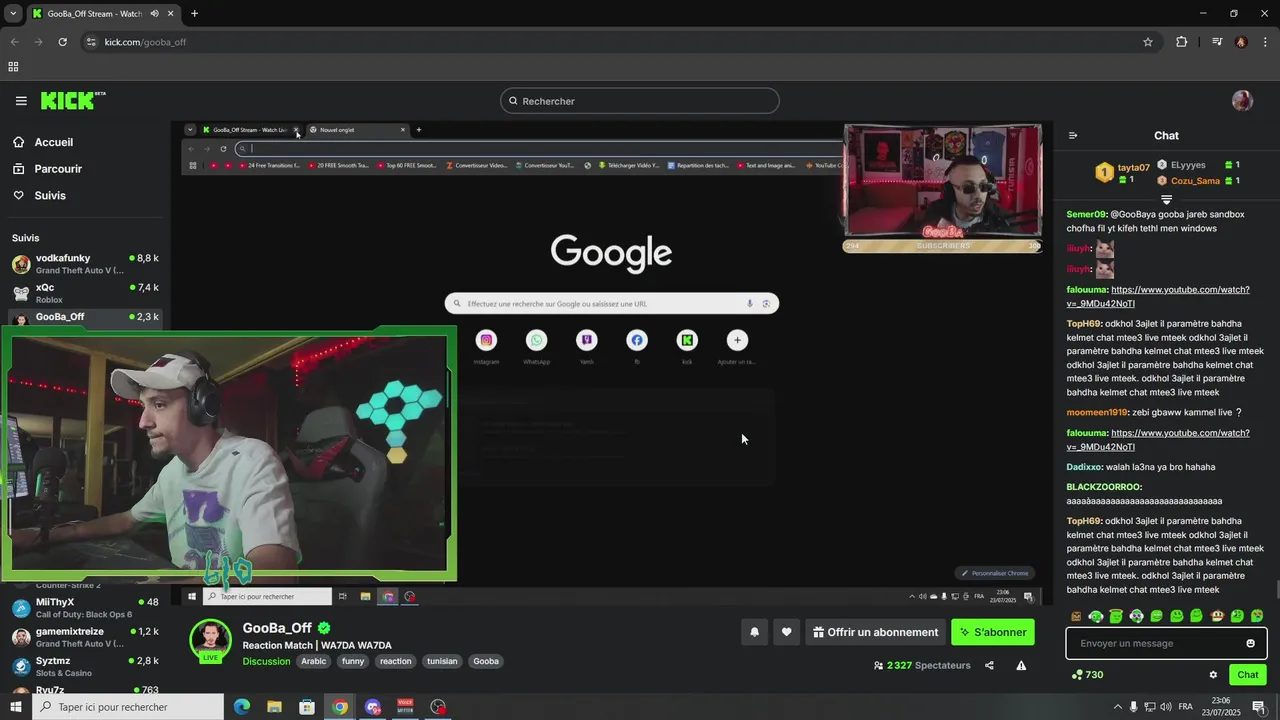Screen dimensions: 1280x720
Task: Open the Windows notification center
Action: pos(1259,707)
